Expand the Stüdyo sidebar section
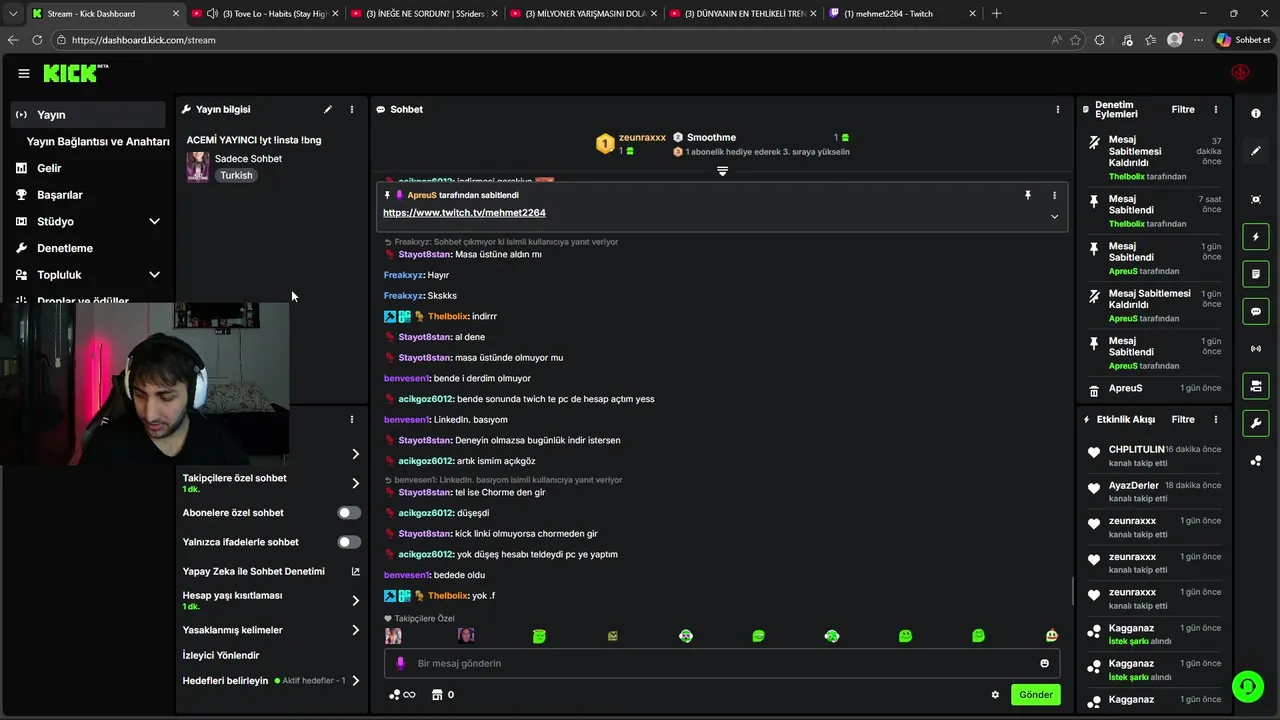This screenshot has width=1280, height=720. point(154,221)
